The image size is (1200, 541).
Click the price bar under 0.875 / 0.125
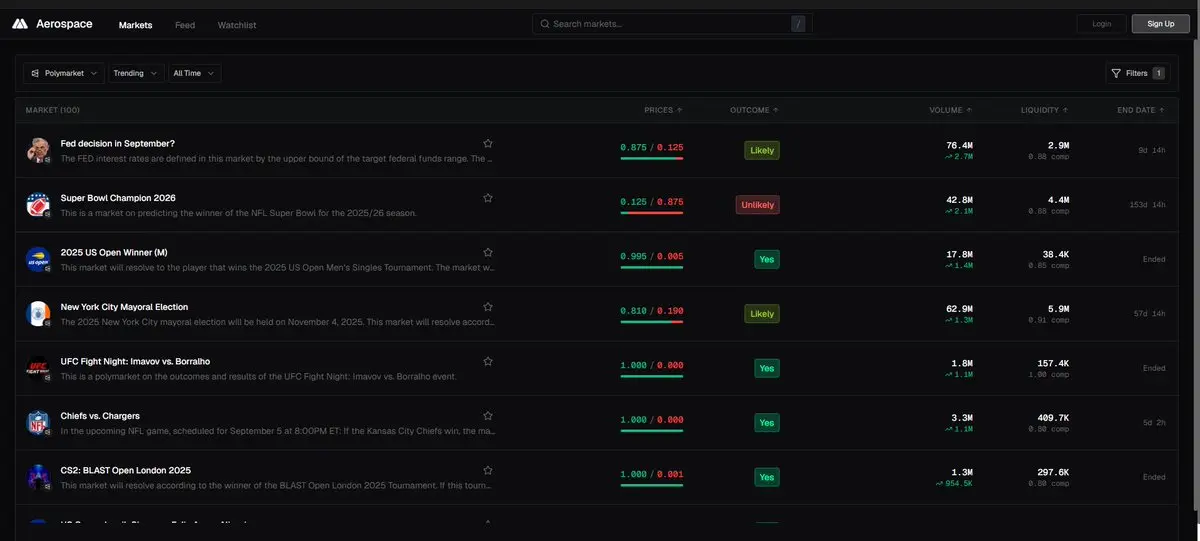pyautogui.click(x=652, y=158)
